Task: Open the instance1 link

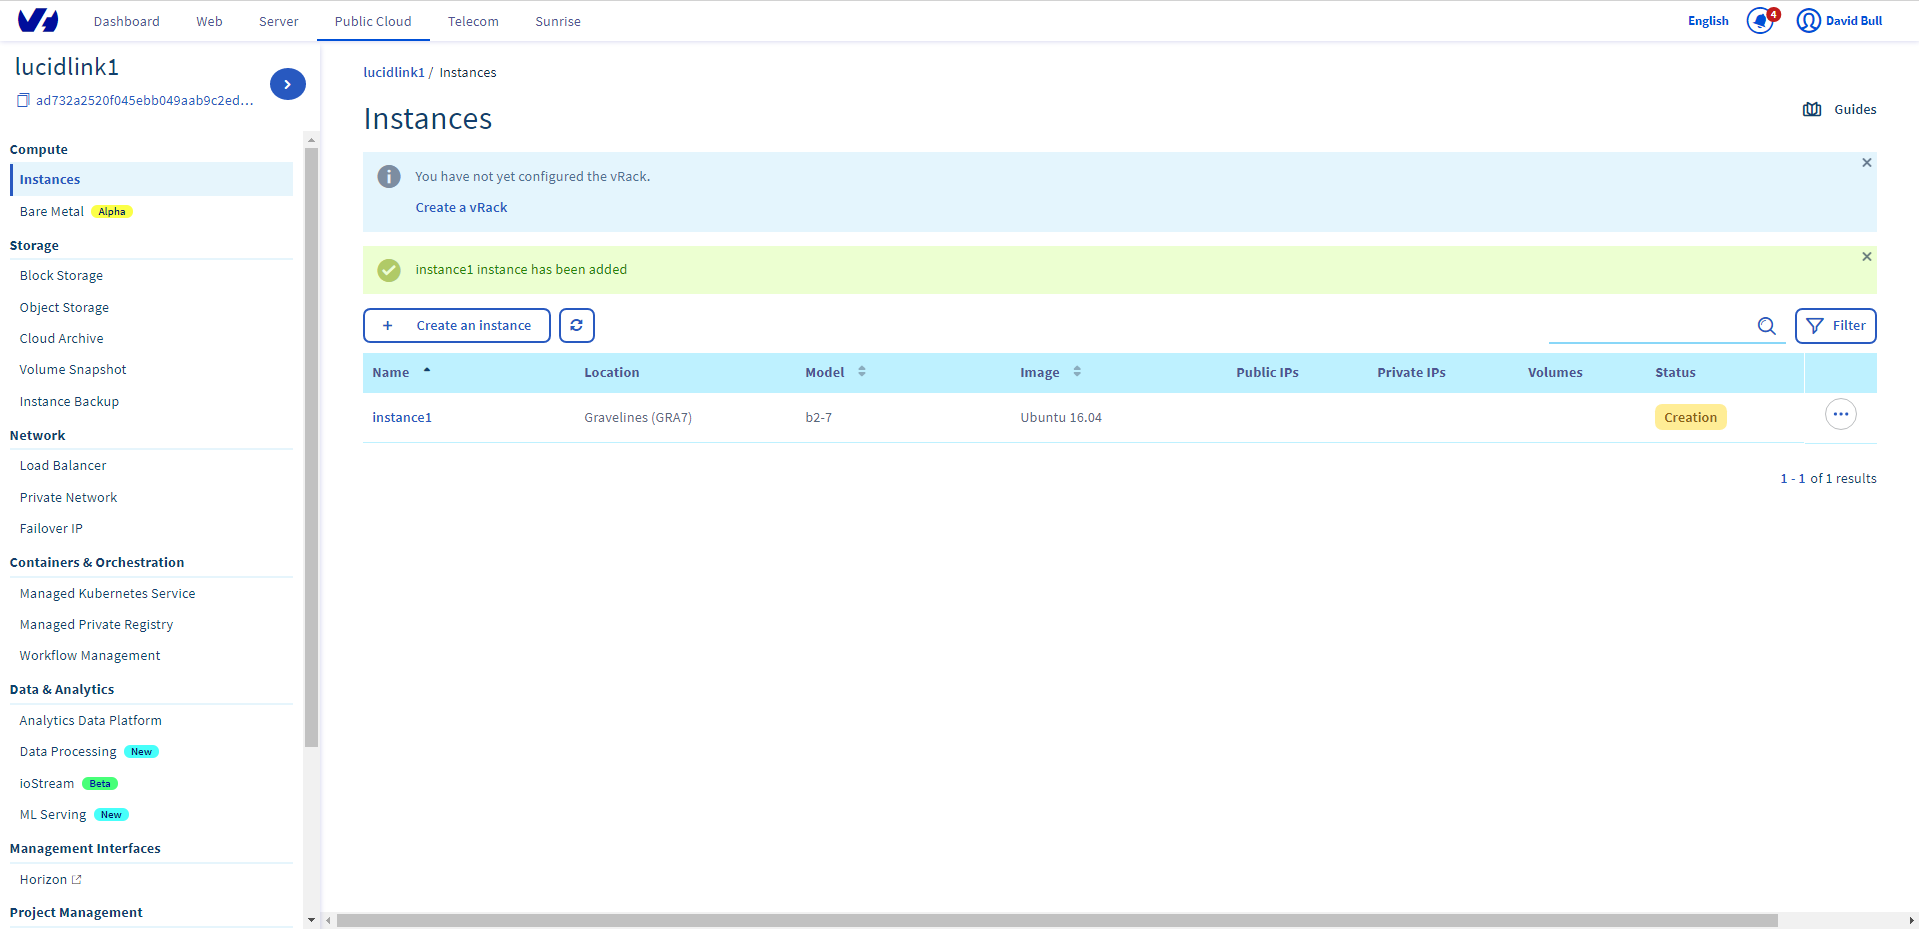Action: pos(402,417)
